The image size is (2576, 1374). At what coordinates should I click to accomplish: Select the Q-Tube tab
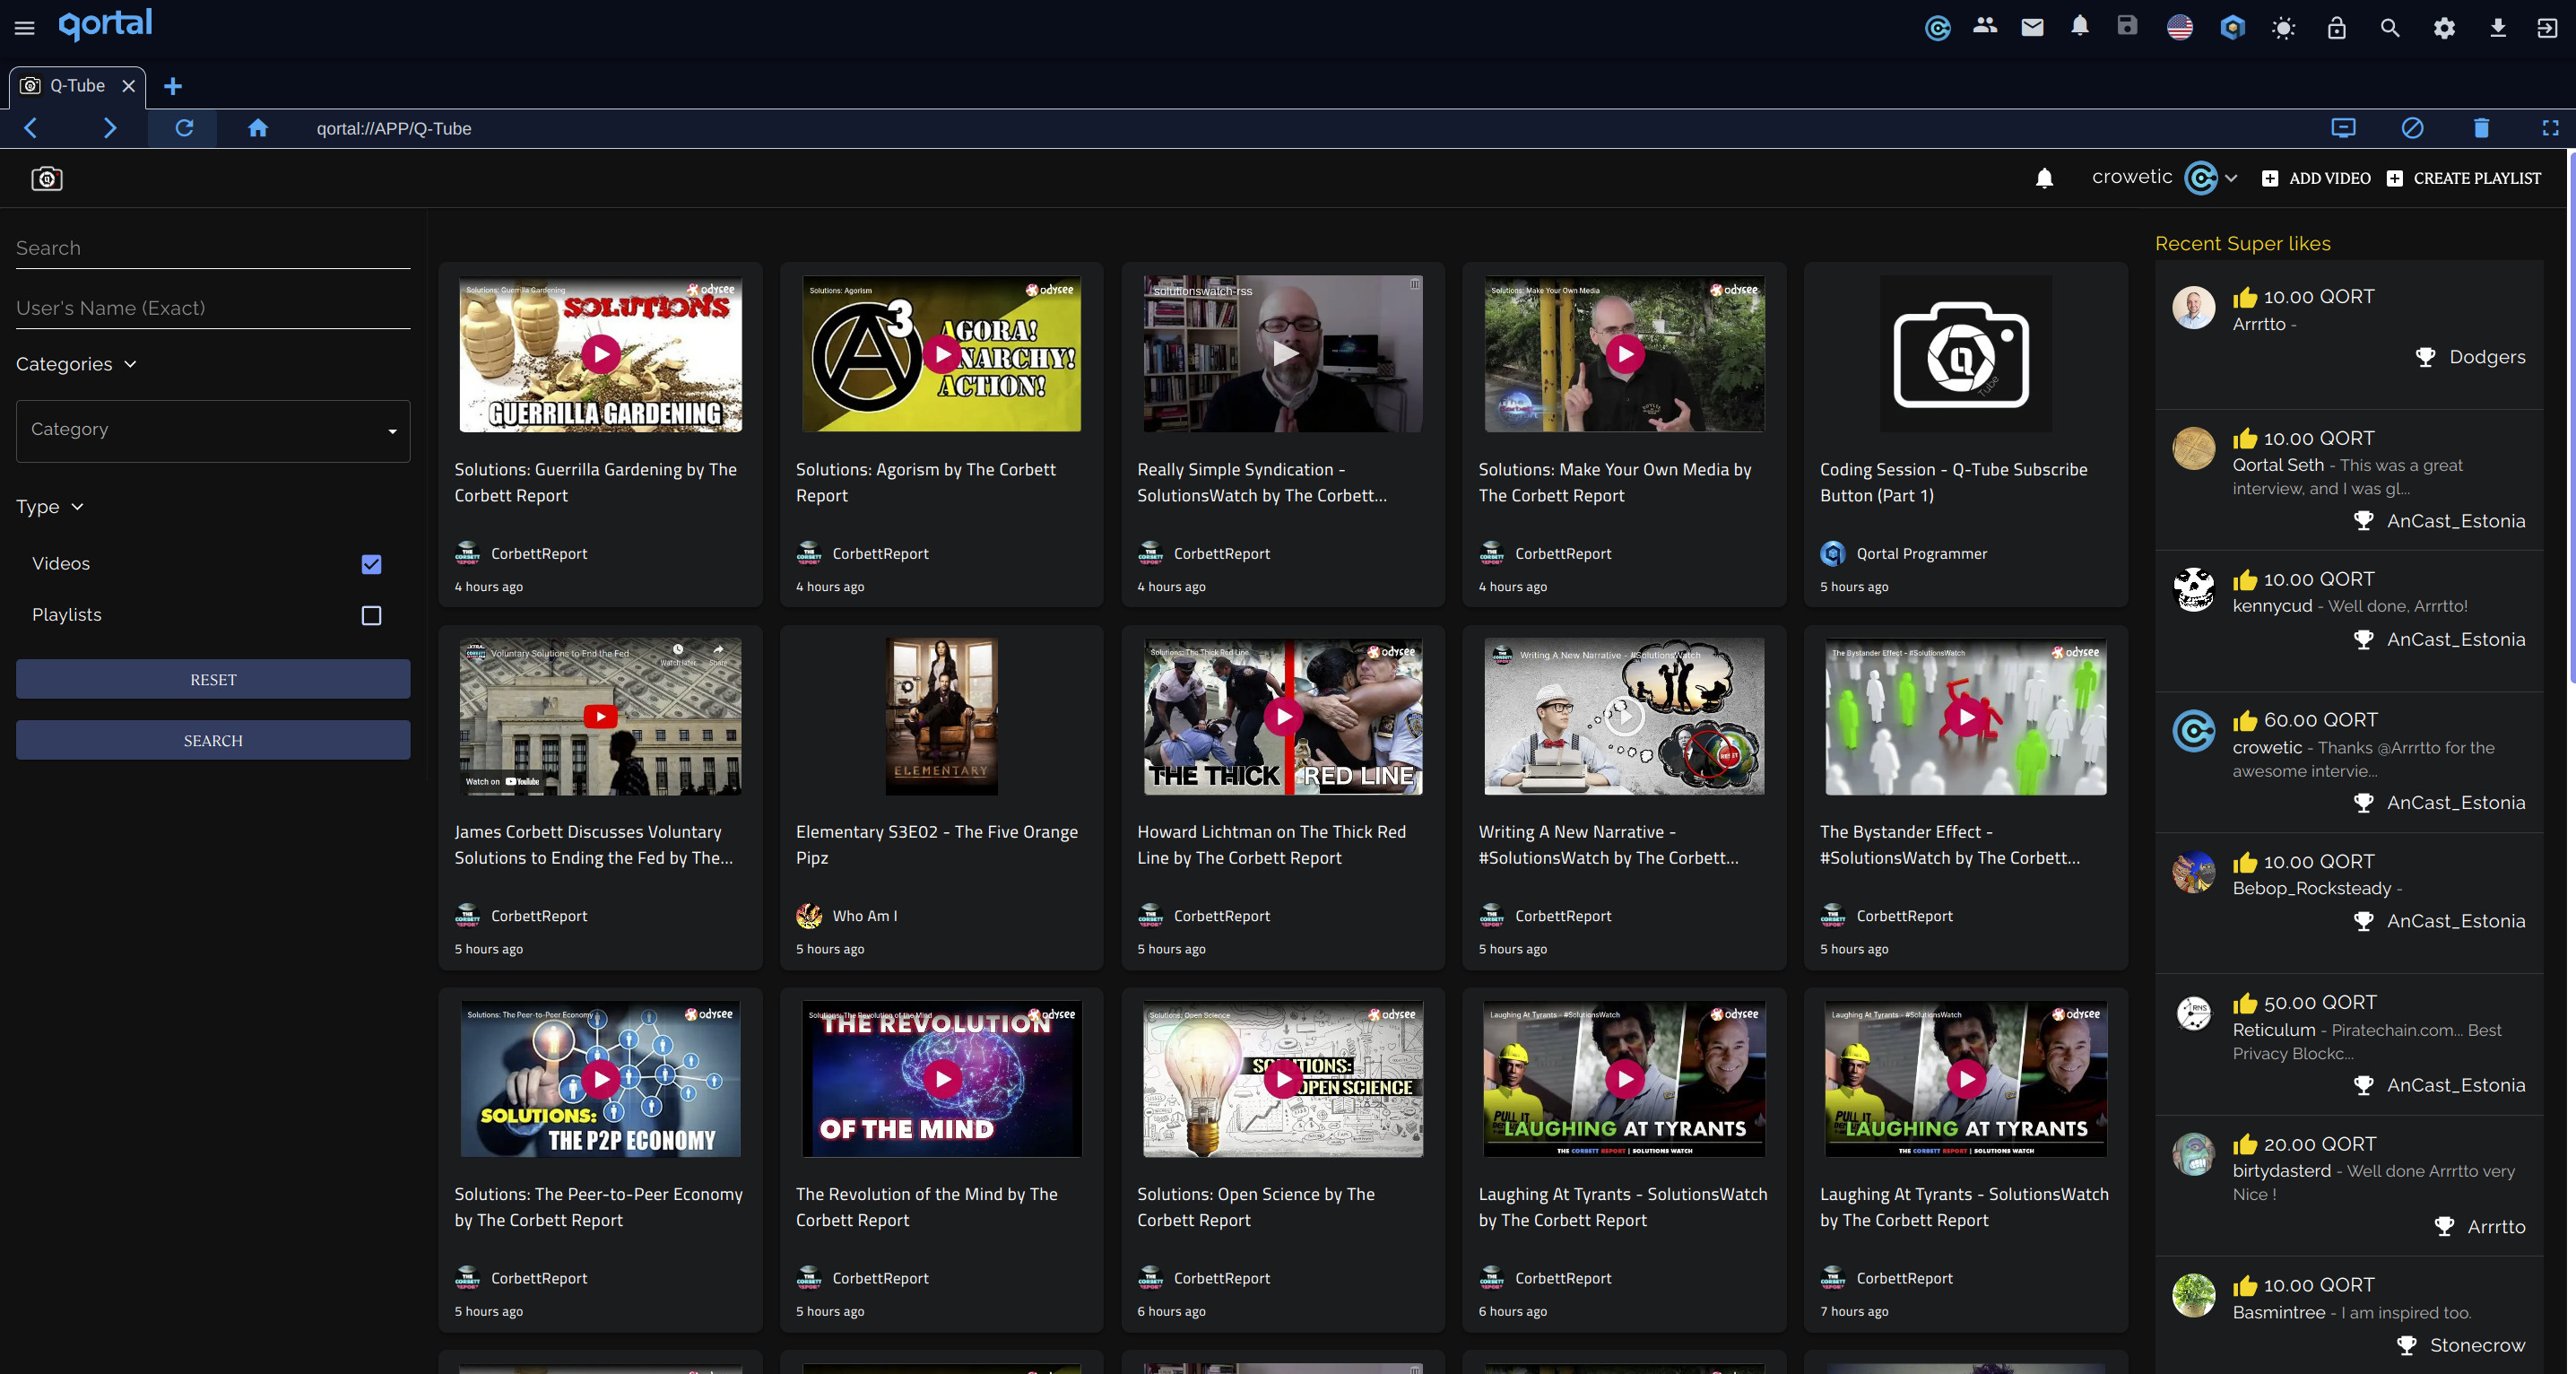77,86
